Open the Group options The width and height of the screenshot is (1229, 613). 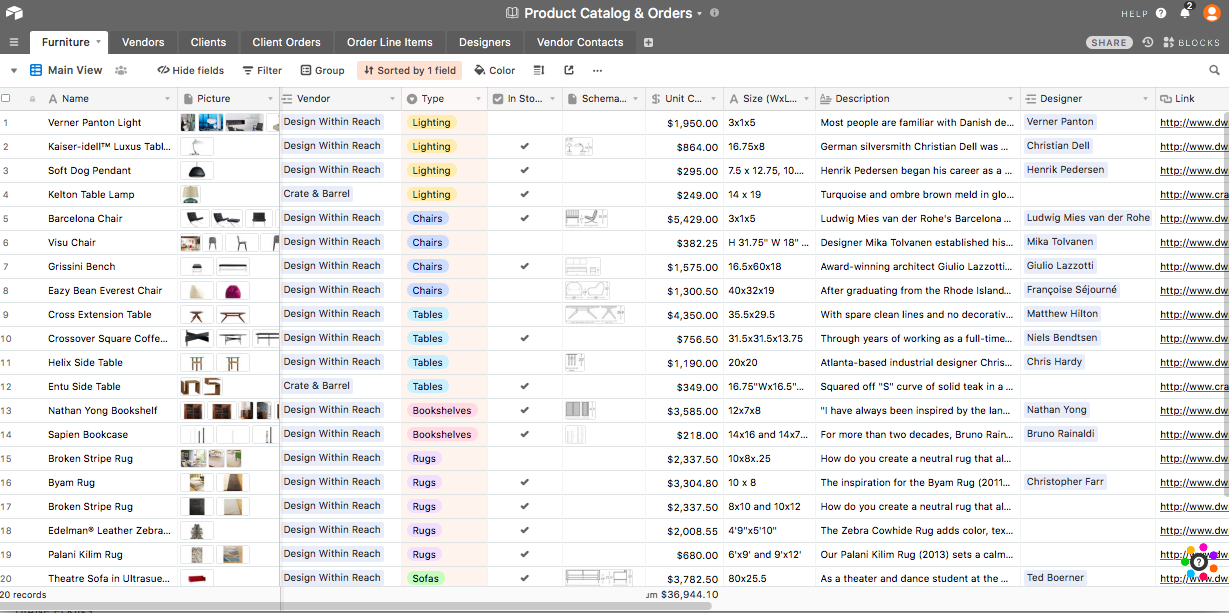point(322,70)
